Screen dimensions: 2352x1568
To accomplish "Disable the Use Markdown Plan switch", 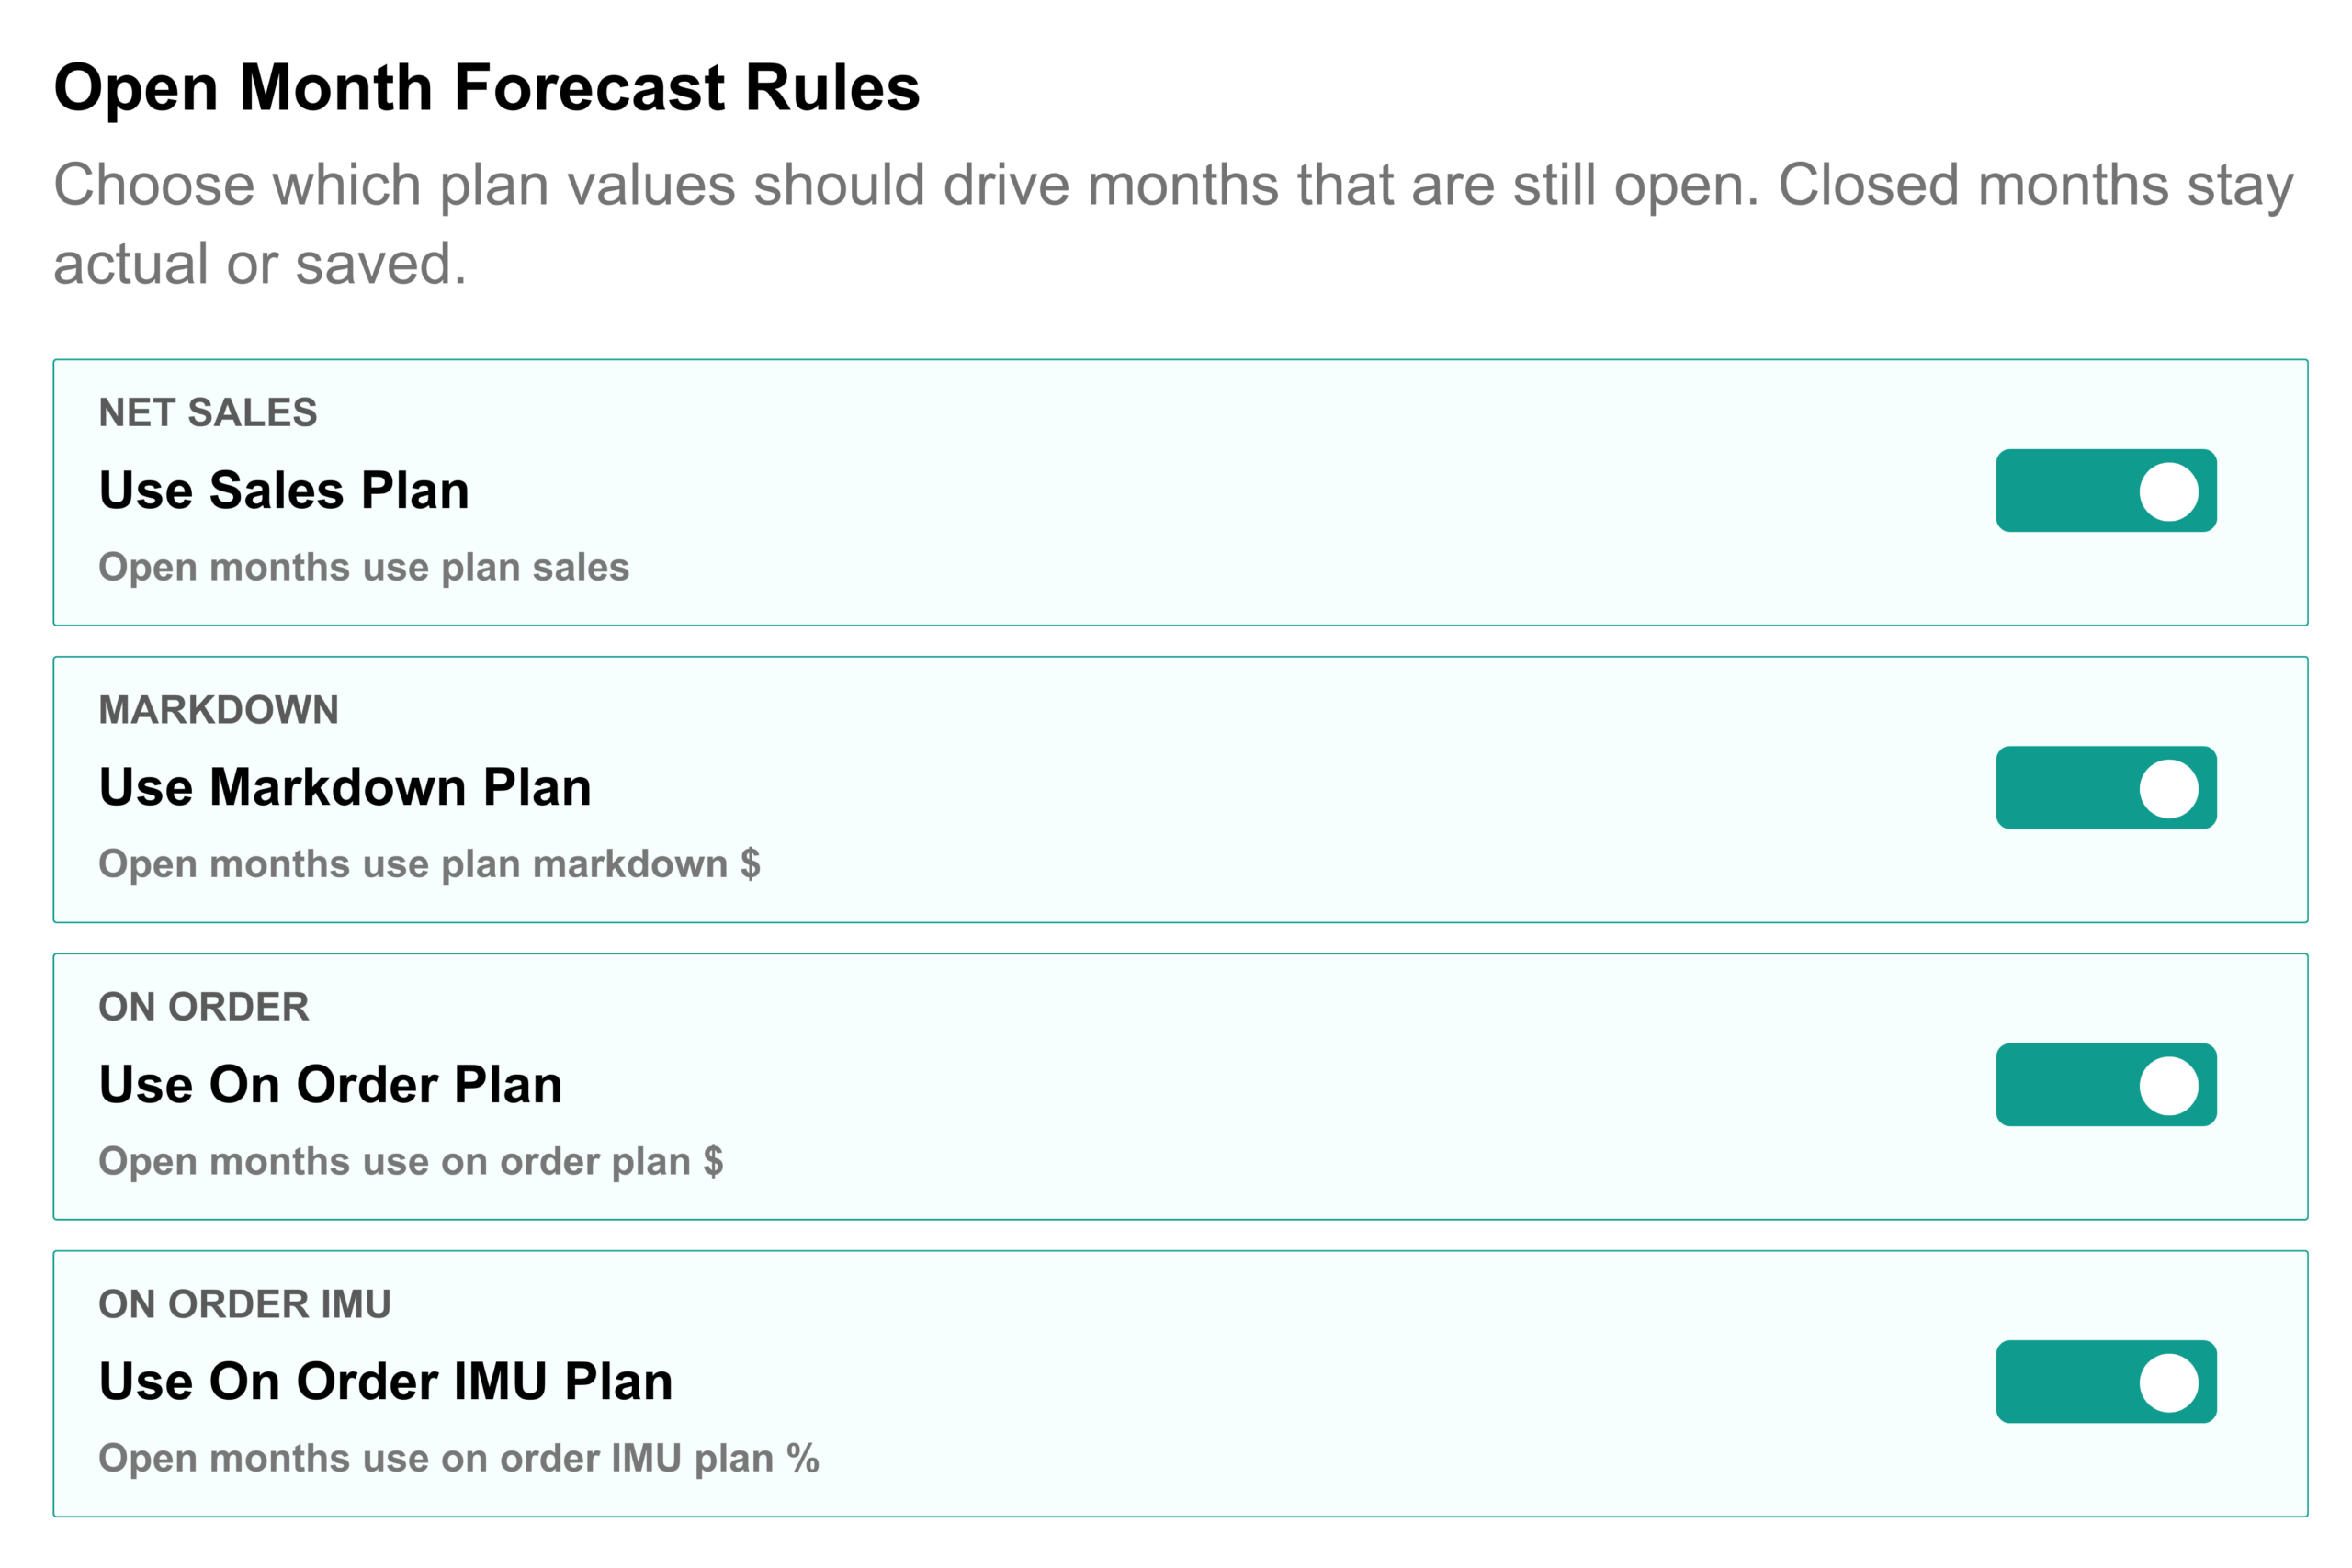I will pyautogui.click(x=2106, y=788).
